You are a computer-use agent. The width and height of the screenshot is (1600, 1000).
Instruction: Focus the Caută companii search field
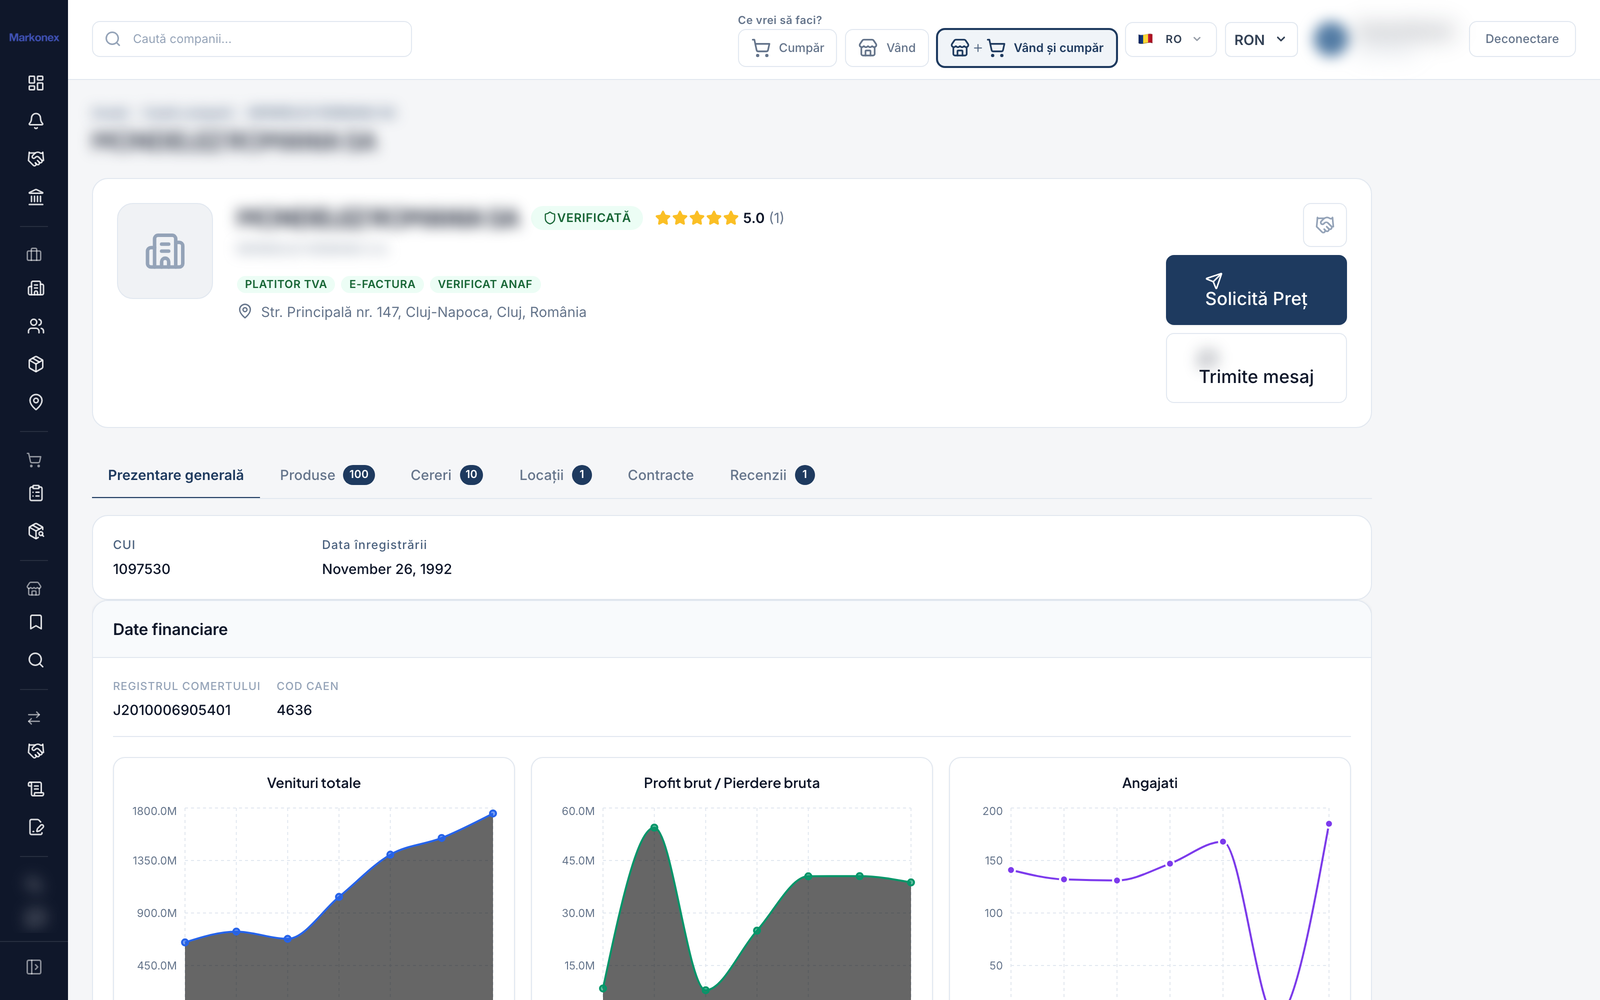pyautogui.click(x=252, y=39)
